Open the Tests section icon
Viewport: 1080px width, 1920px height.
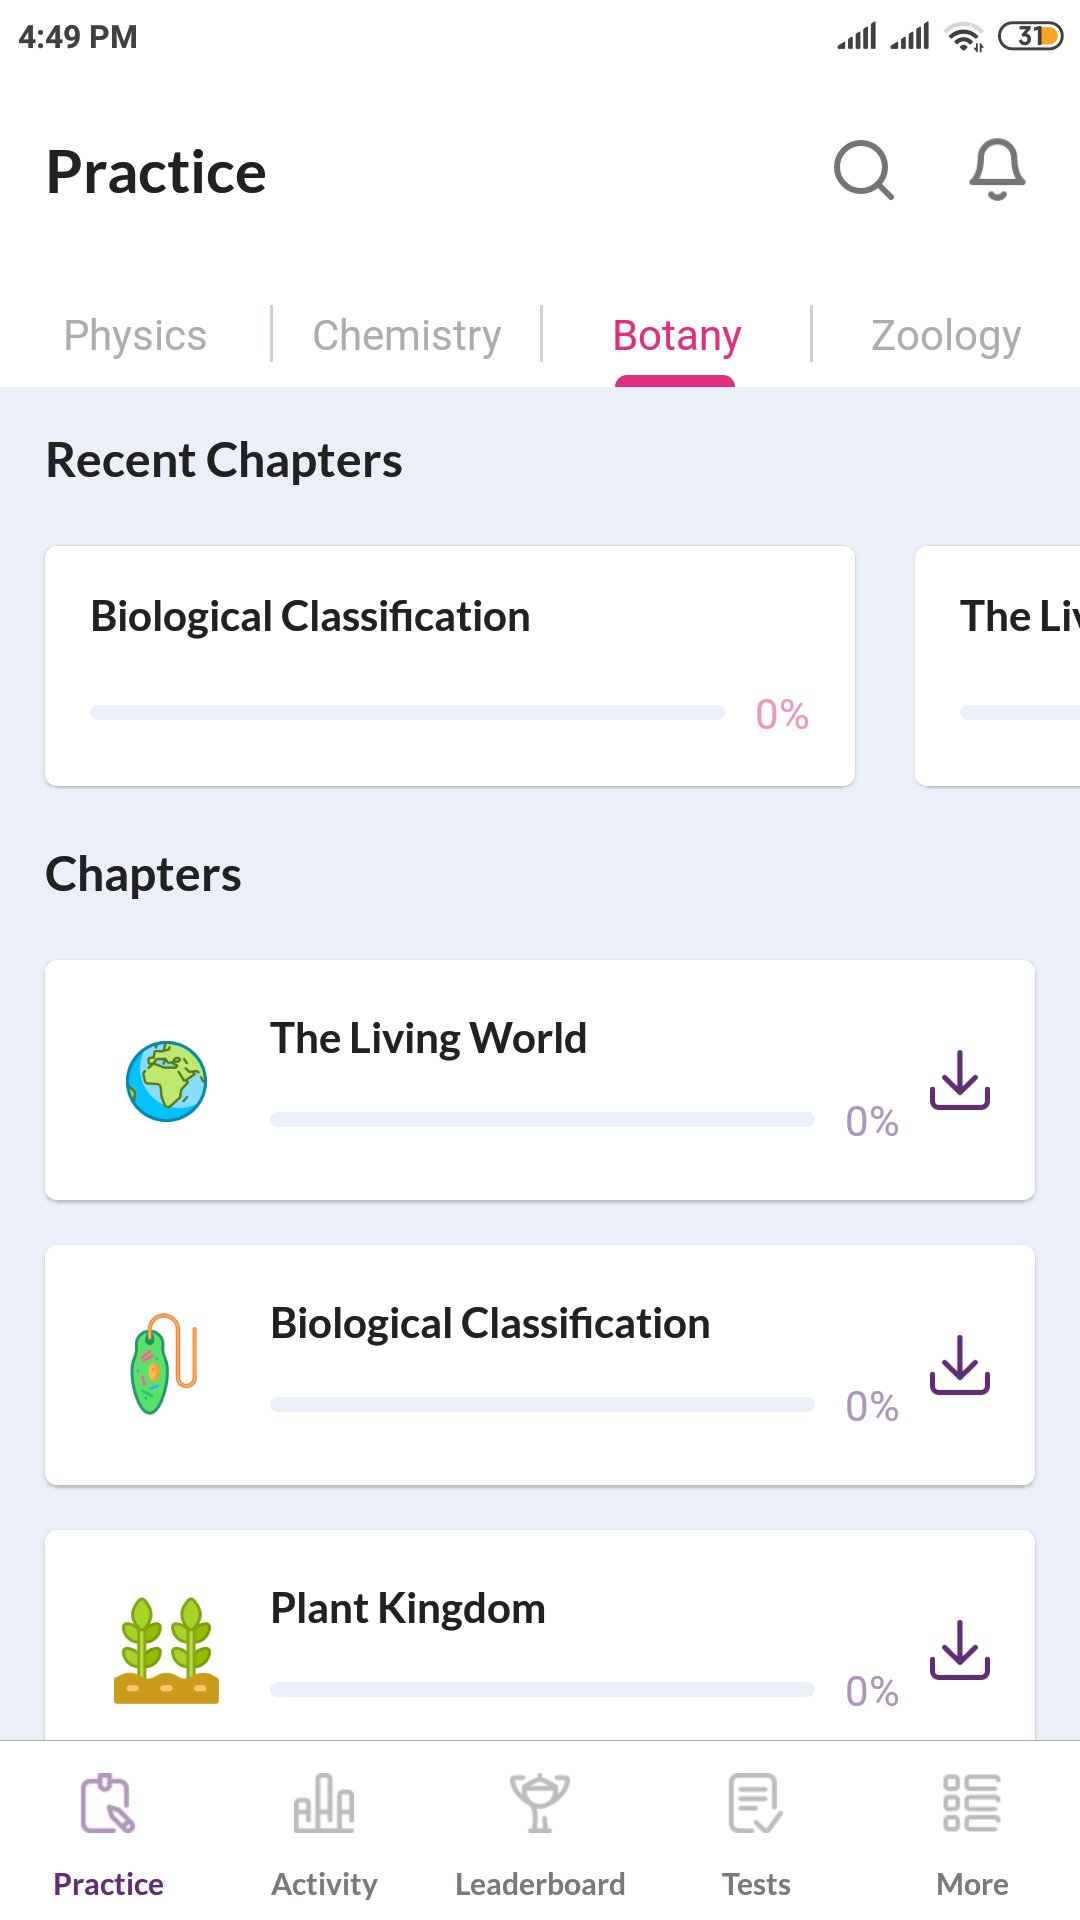click(756, 1806)
